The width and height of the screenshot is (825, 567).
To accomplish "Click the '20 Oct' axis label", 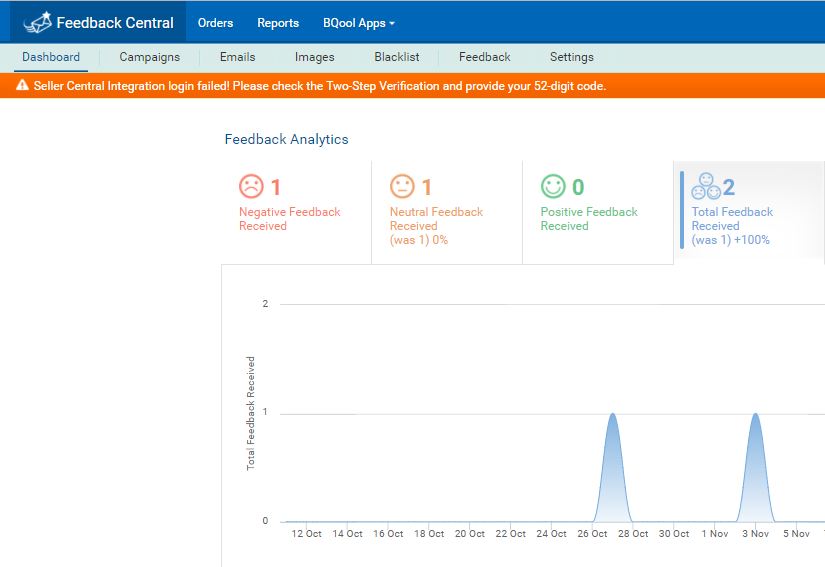I will (469, 533).
